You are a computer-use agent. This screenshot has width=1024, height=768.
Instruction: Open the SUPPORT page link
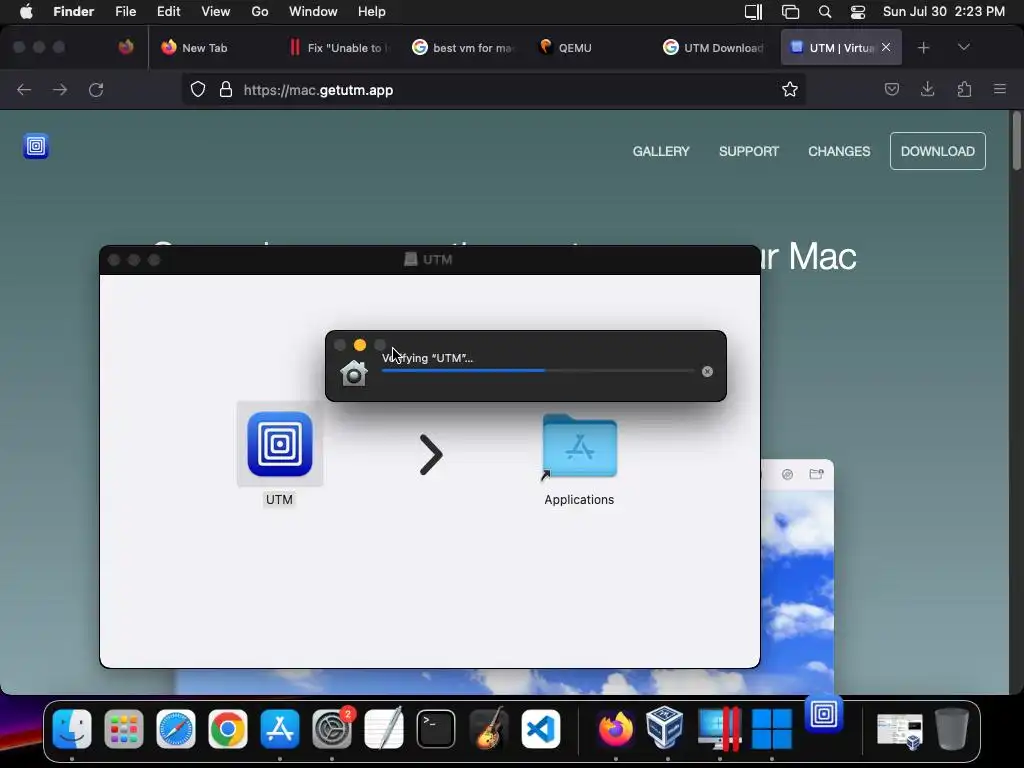pyautogui.click(x=749, y=151)
